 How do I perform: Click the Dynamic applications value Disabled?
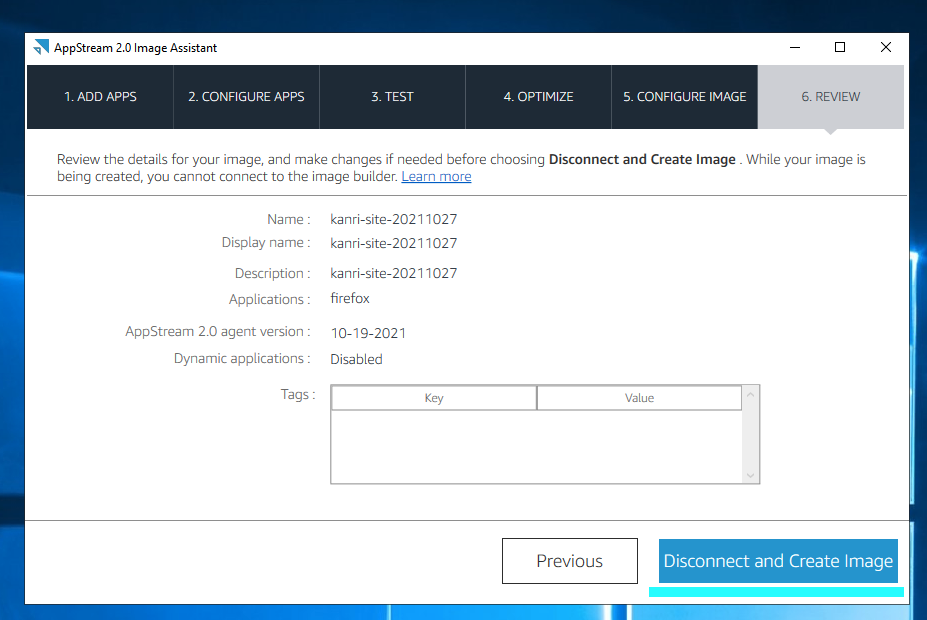point(356,359)
